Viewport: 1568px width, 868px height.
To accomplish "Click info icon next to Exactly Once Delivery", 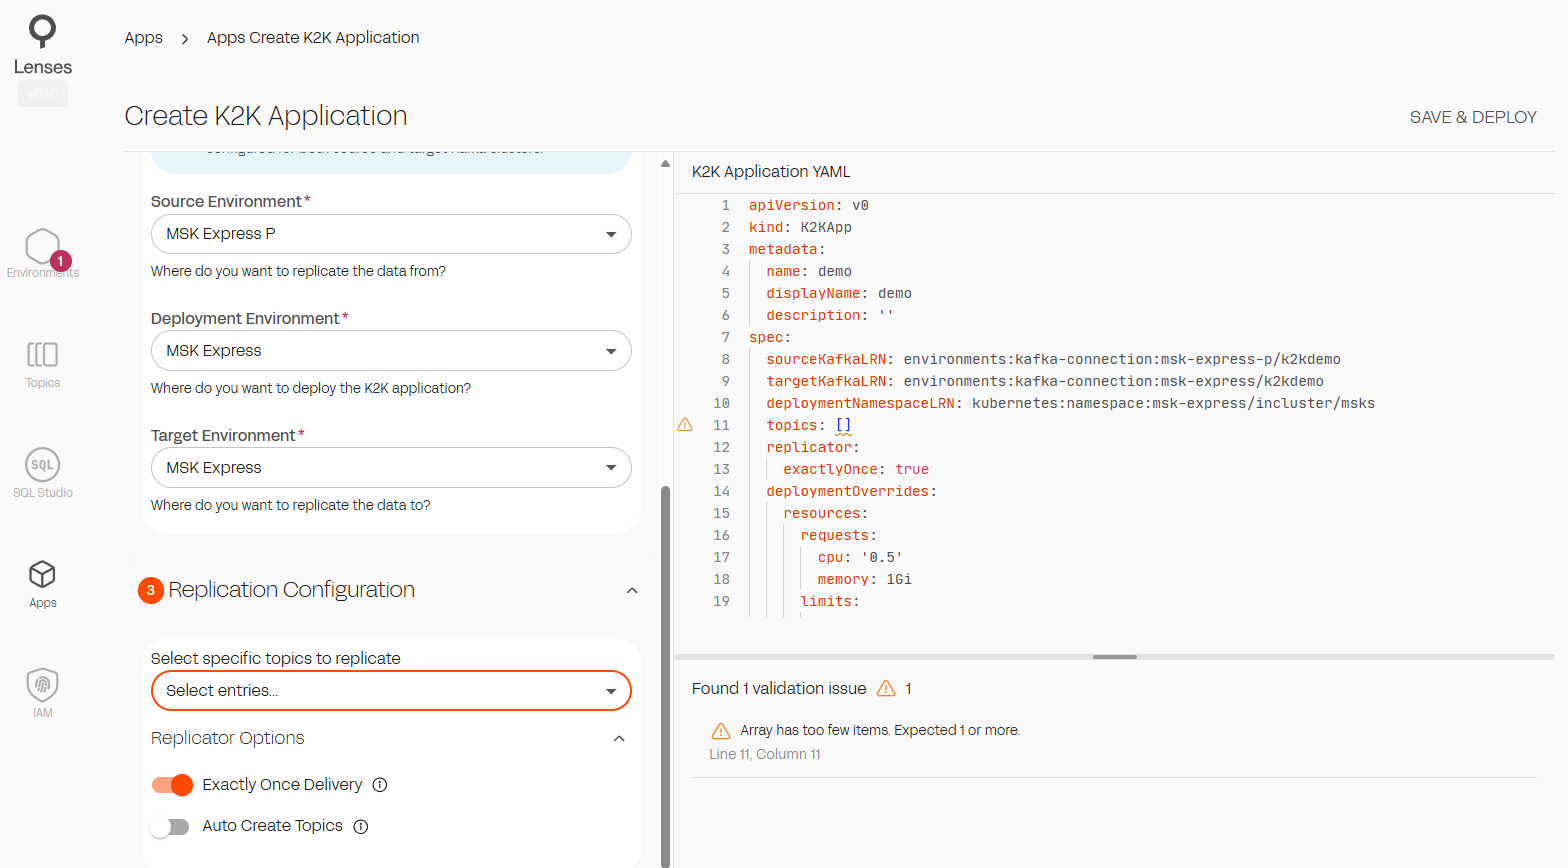I will [380, 785].
